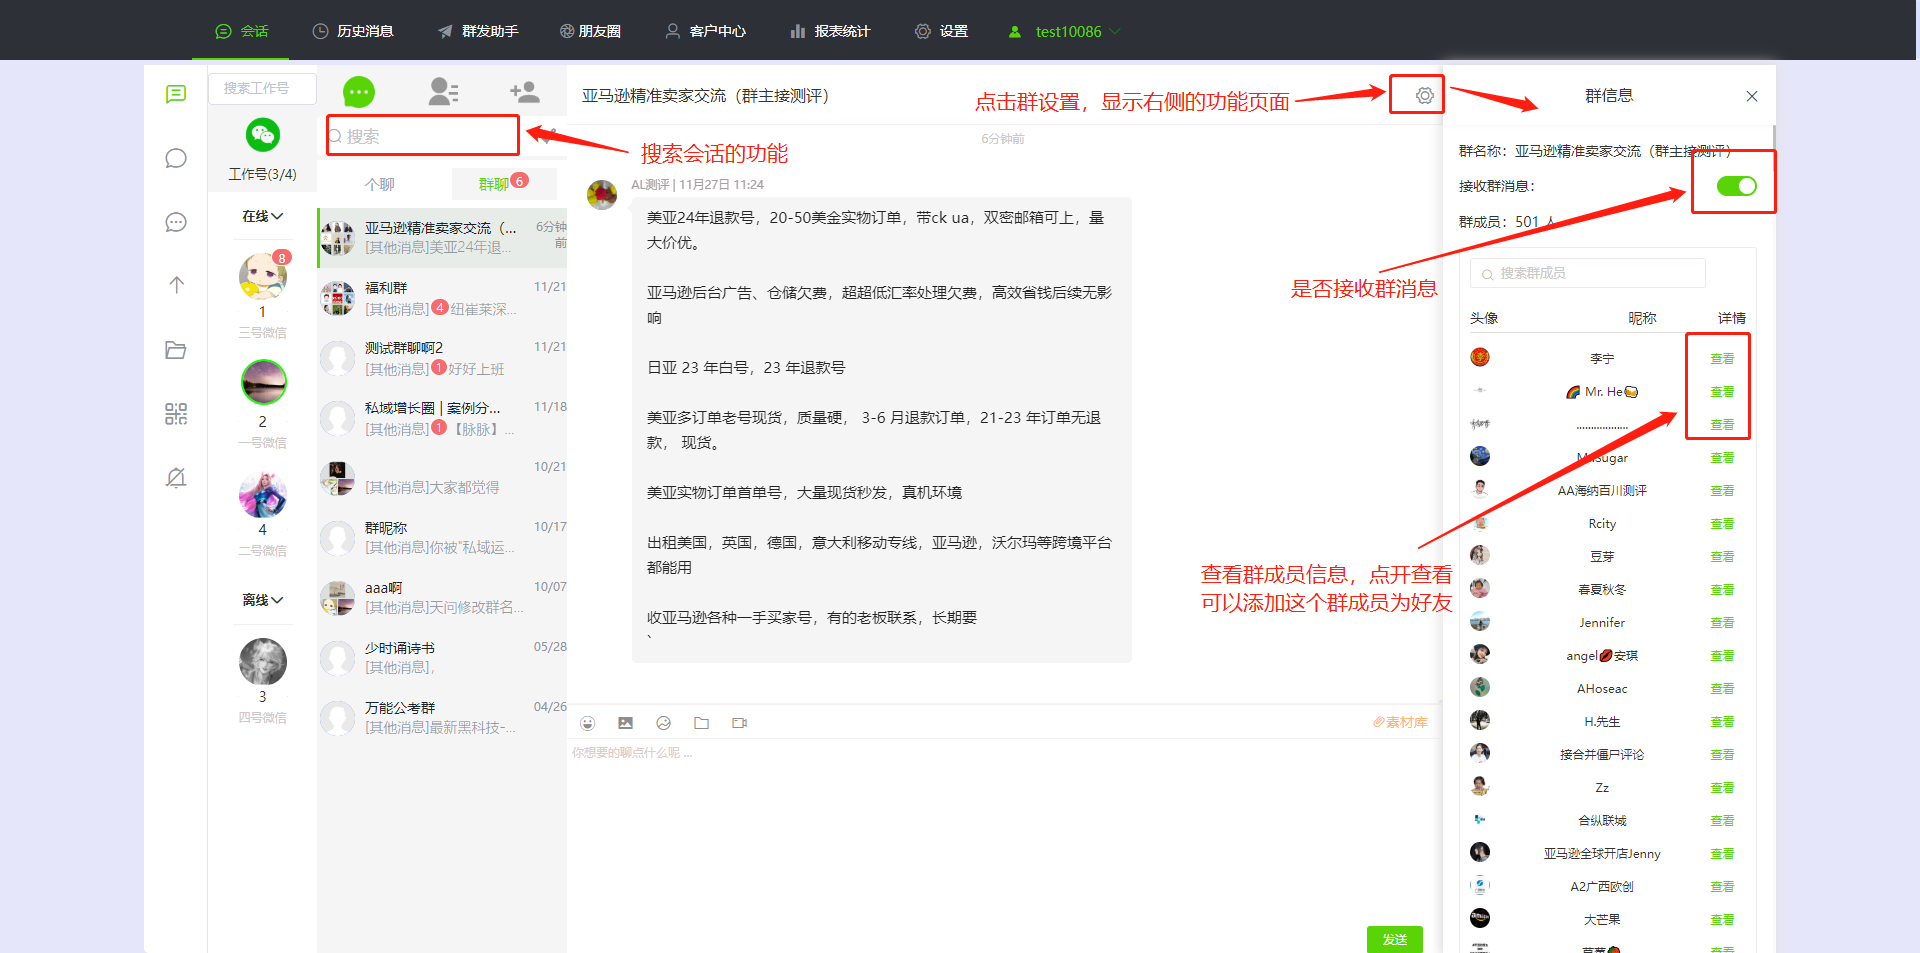Click the video icon in chat toolbar
The height and width of the screenshot is (953, 1920).
tap(739, 723)
